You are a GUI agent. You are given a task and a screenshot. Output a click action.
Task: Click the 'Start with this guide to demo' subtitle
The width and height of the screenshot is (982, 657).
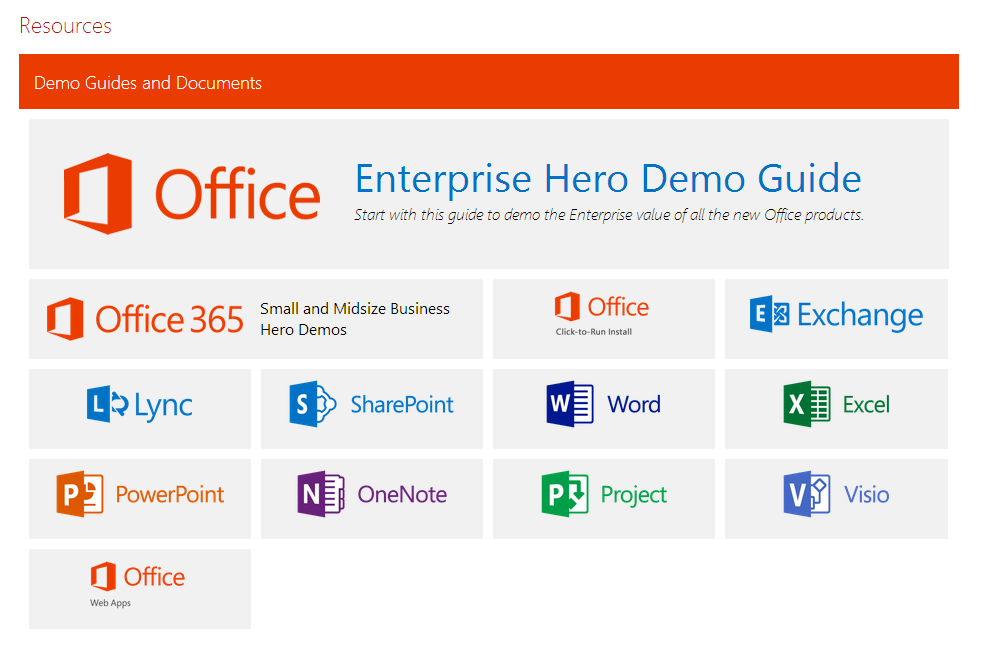609,215
